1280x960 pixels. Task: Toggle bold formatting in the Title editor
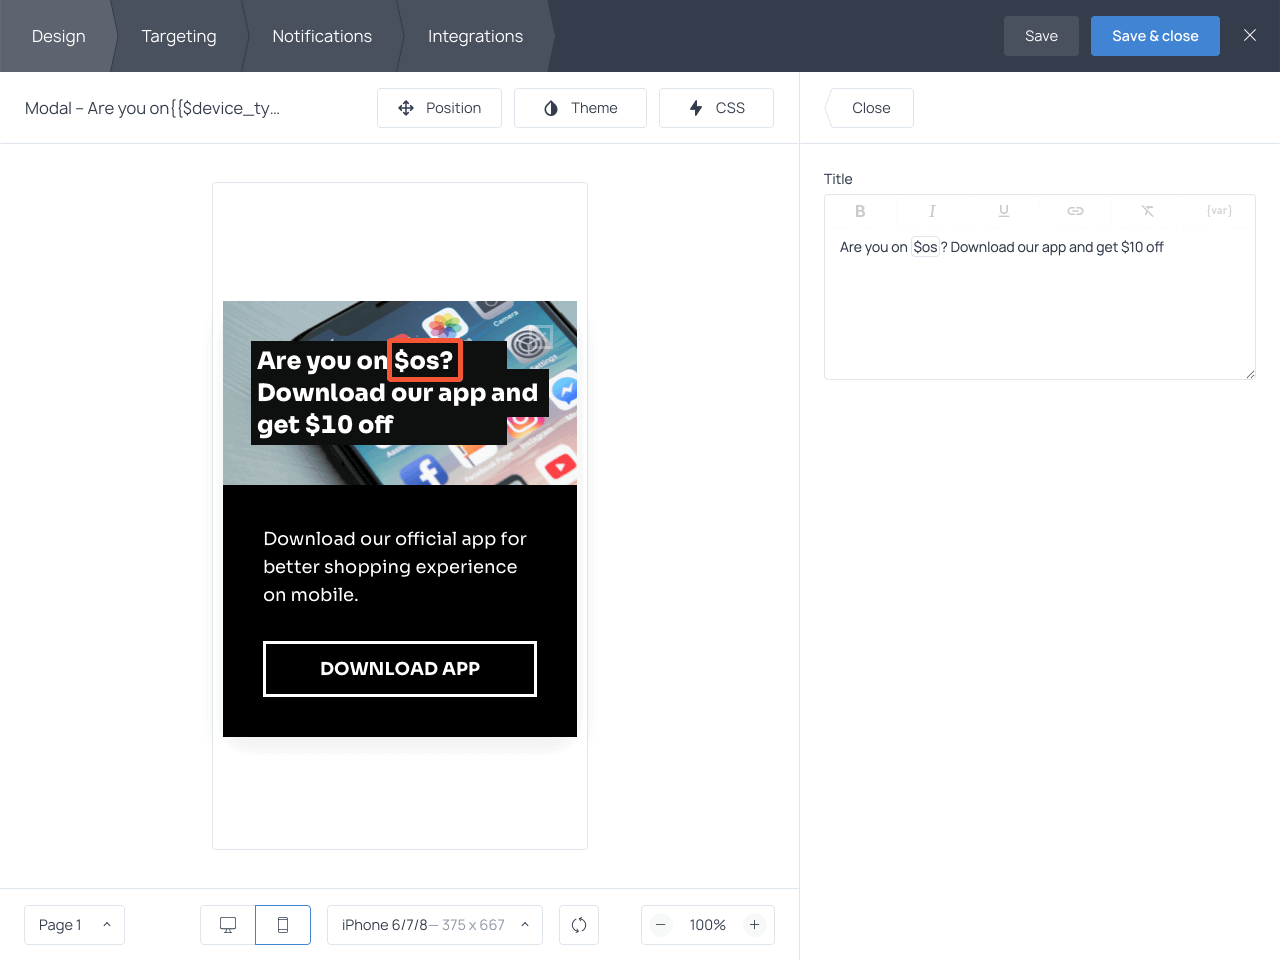[860, 211]
